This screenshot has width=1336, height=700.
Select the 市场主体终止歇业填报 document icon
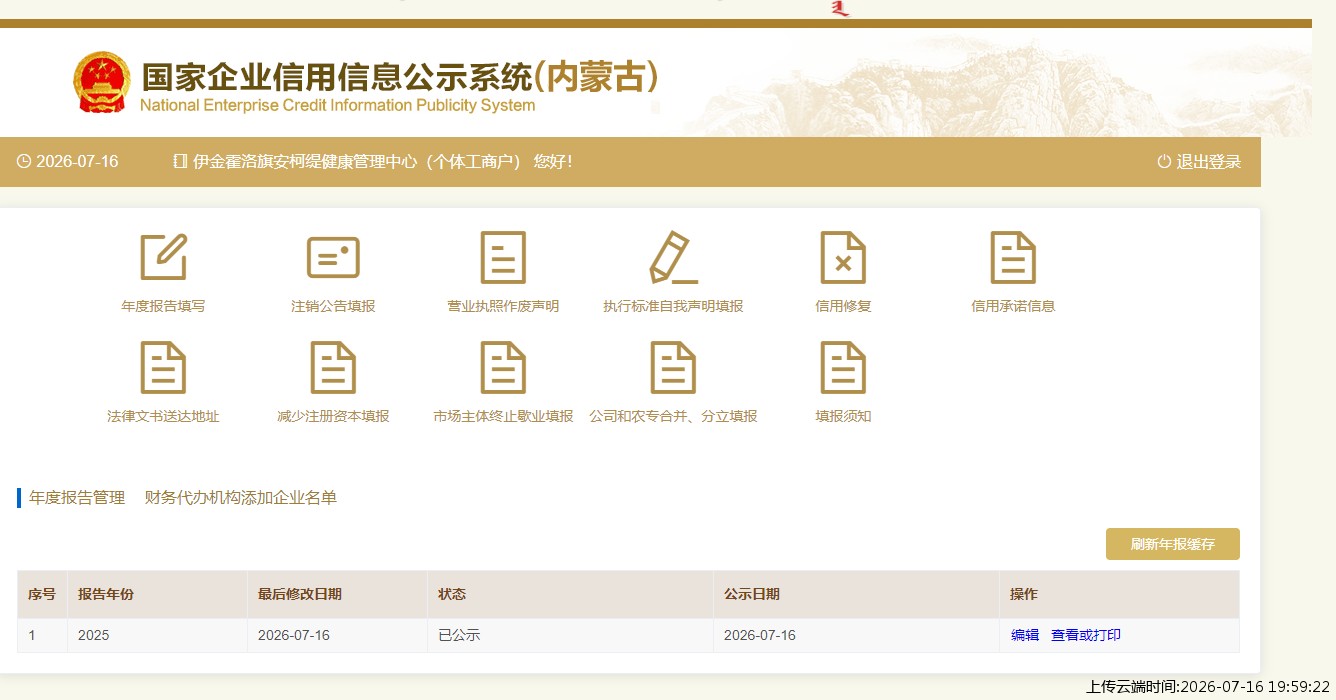(x=503, y=367)
